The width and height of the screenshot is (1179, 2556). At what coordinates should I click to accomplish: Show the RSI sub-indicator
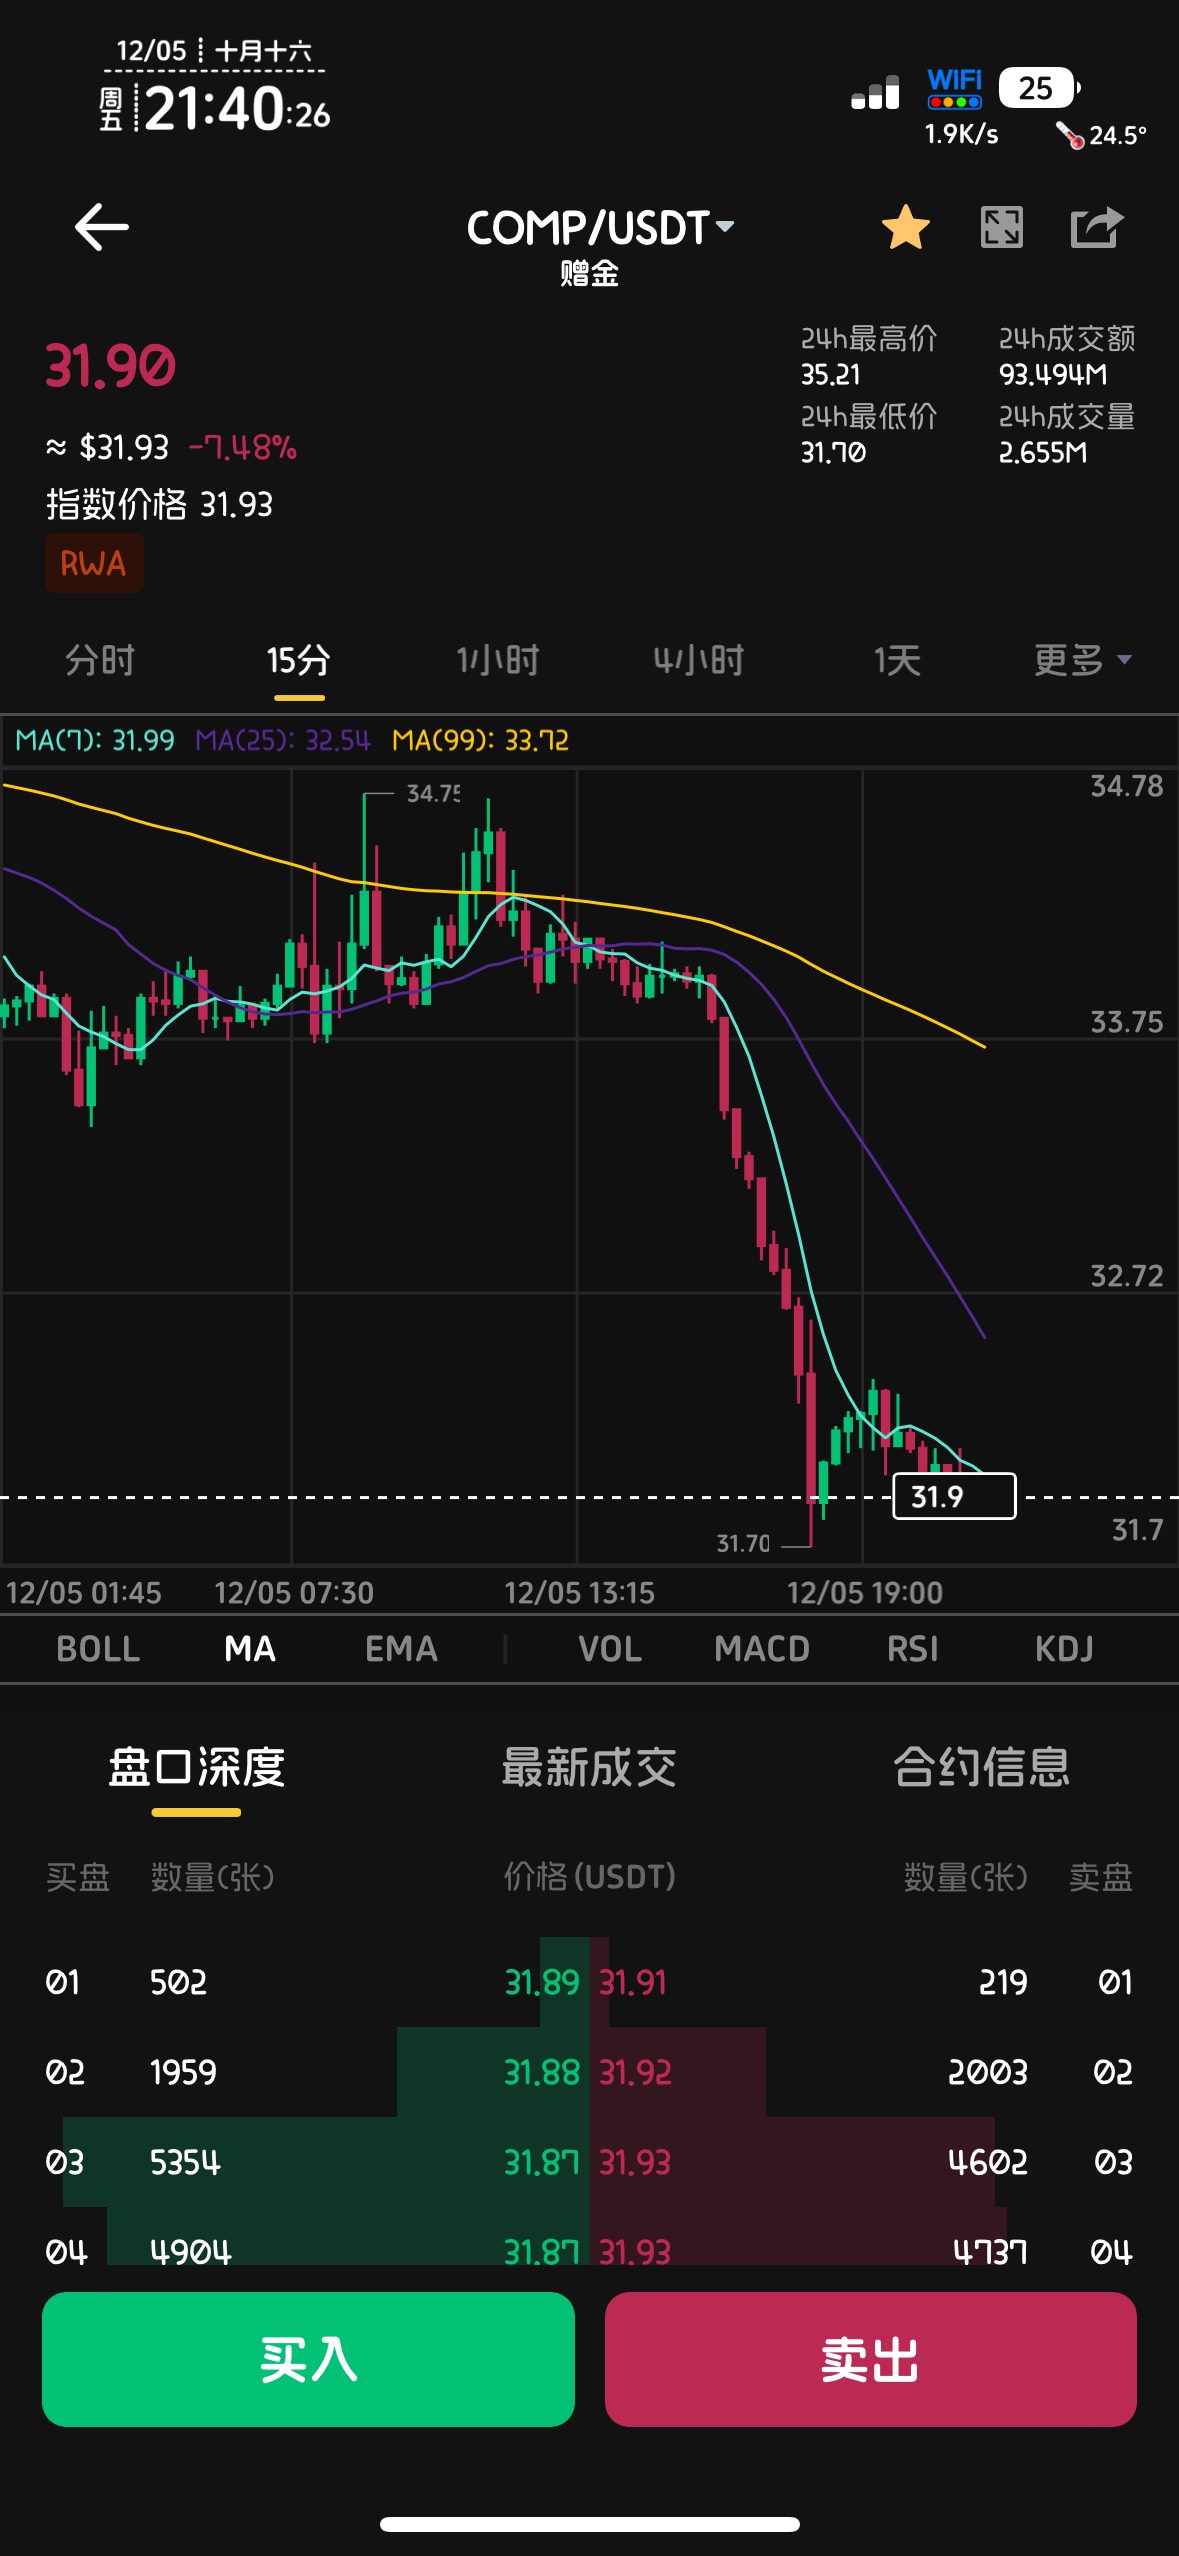coord(912,1649)
